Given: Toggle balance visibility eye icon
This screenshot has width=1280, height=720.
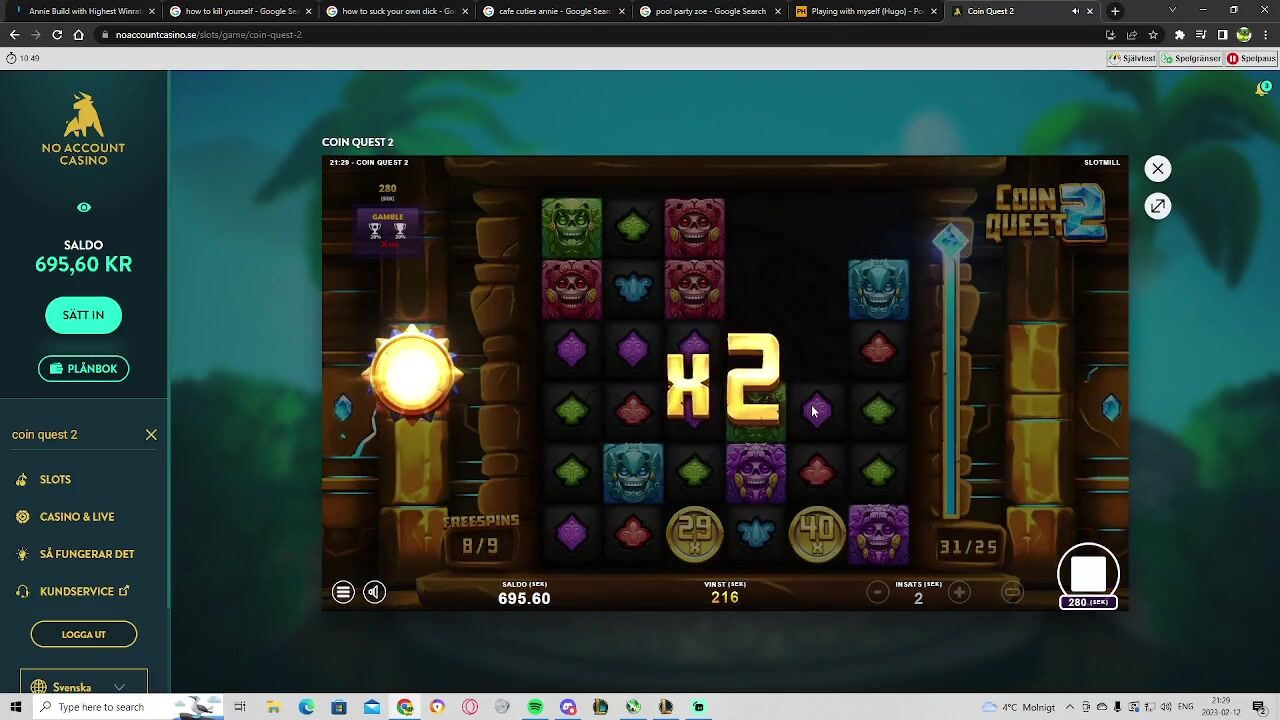Looking at the screenshot, I should click(84, 208).
